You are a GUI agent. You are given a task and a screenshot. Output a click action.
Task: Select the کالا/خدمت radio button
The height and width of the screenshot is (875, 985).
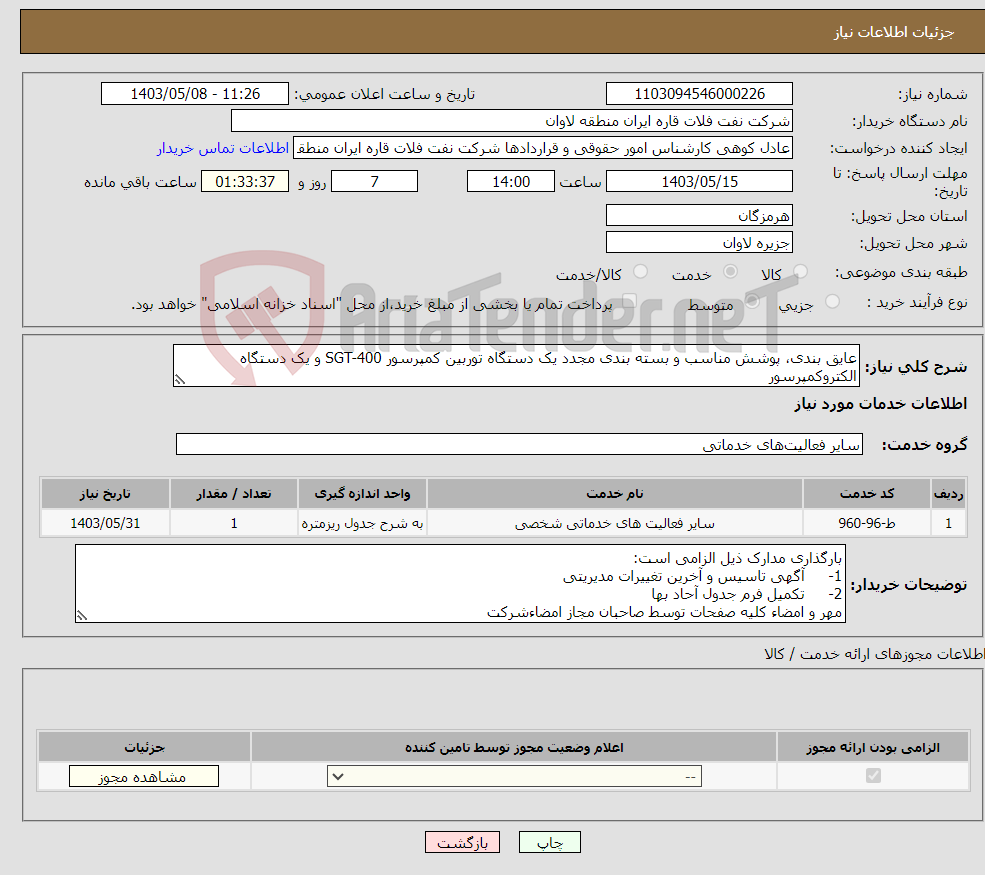coord(640,272)
